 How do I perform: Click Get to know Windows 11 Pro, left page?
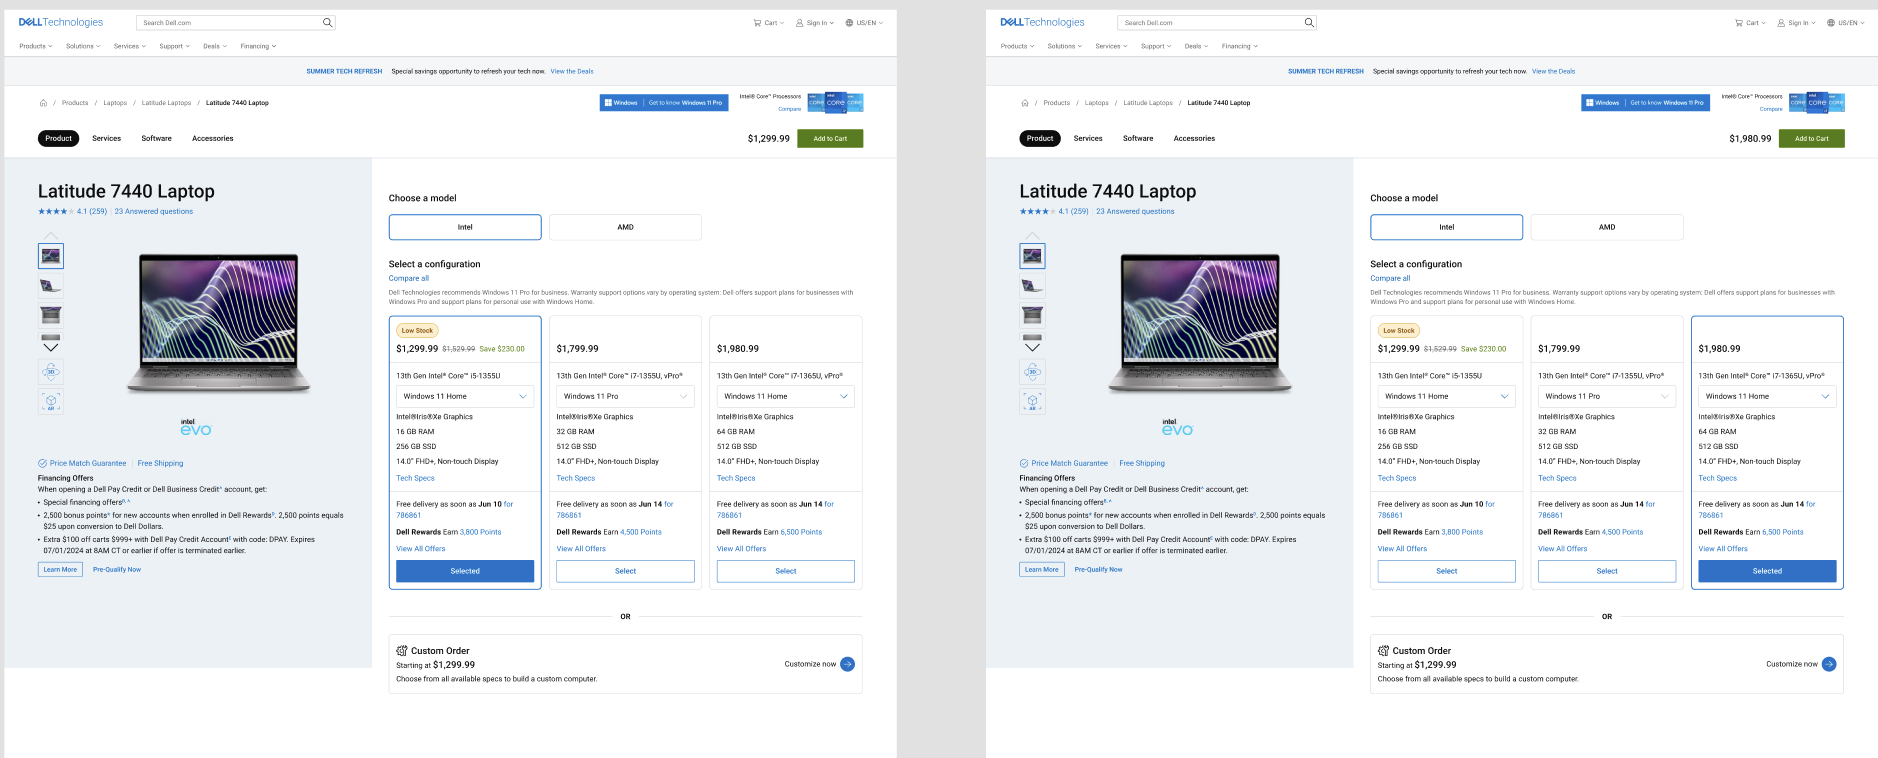point(685,102)
